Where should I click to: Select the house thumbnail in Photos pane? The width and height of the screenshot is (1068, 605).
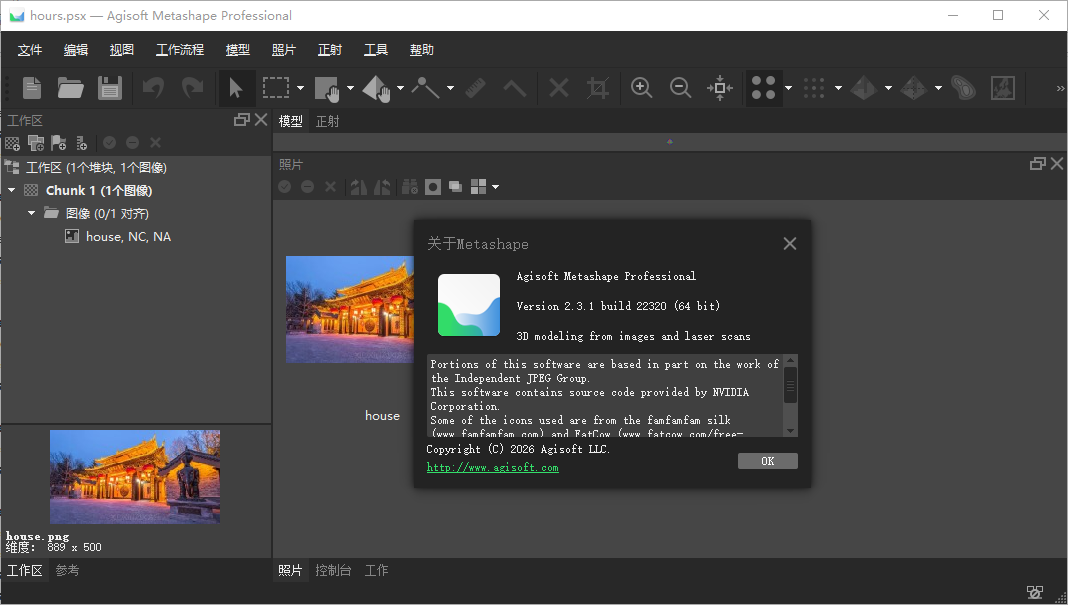tap(349, 309)
